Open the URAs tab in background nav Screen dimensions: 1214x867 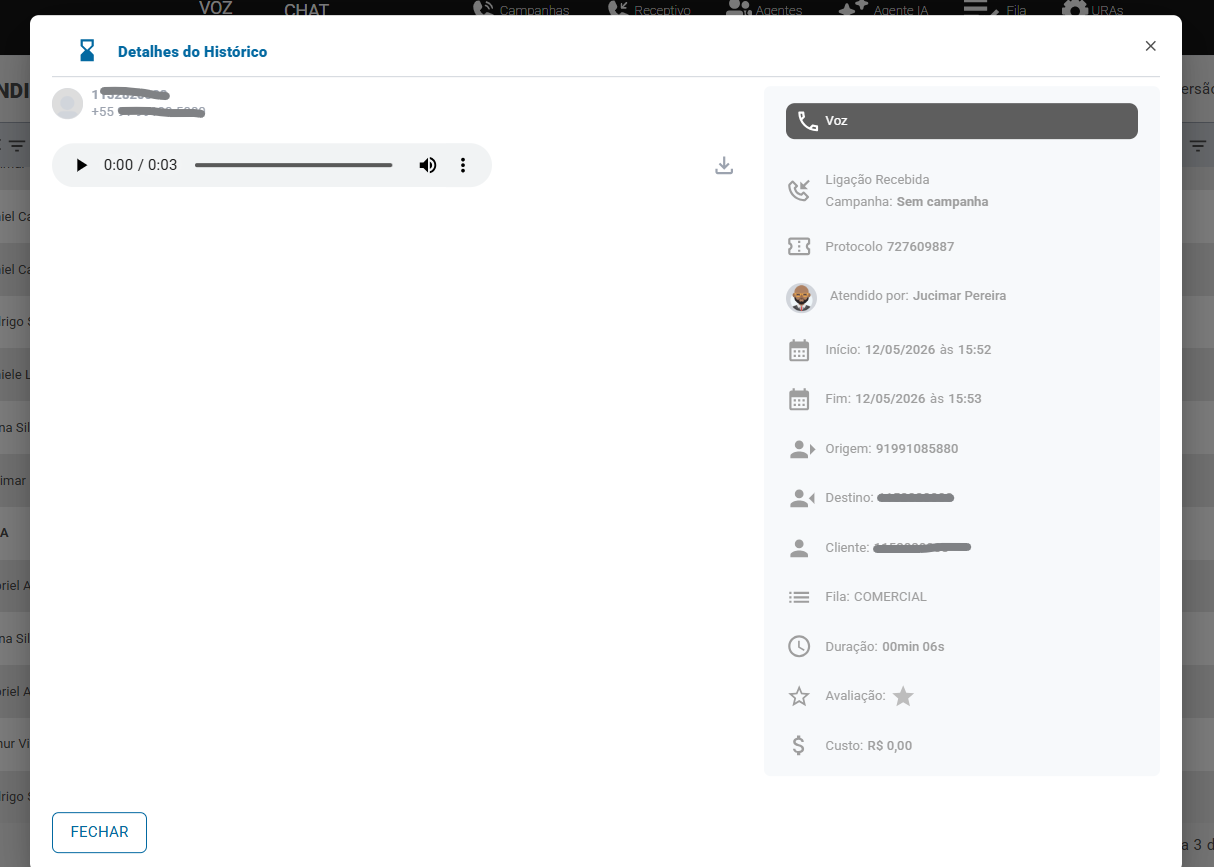point(1091,8)
